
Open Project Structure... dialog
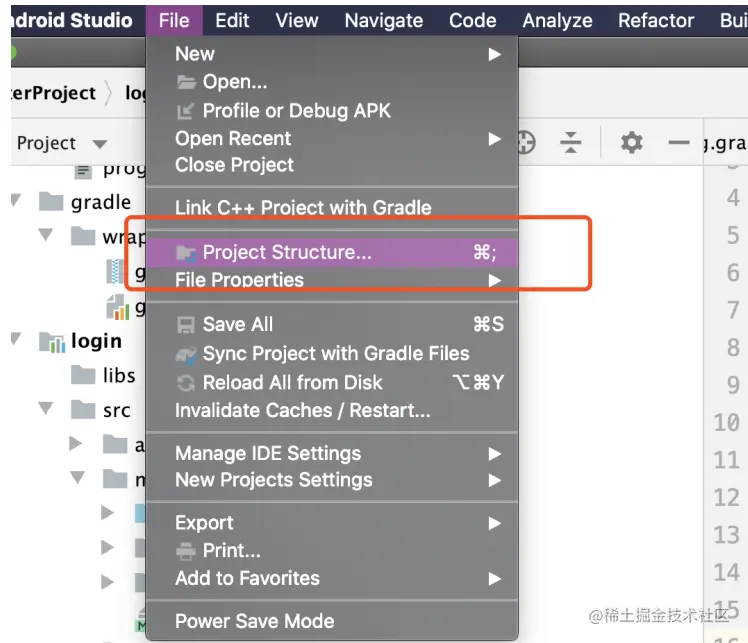[x=332, y=252]
